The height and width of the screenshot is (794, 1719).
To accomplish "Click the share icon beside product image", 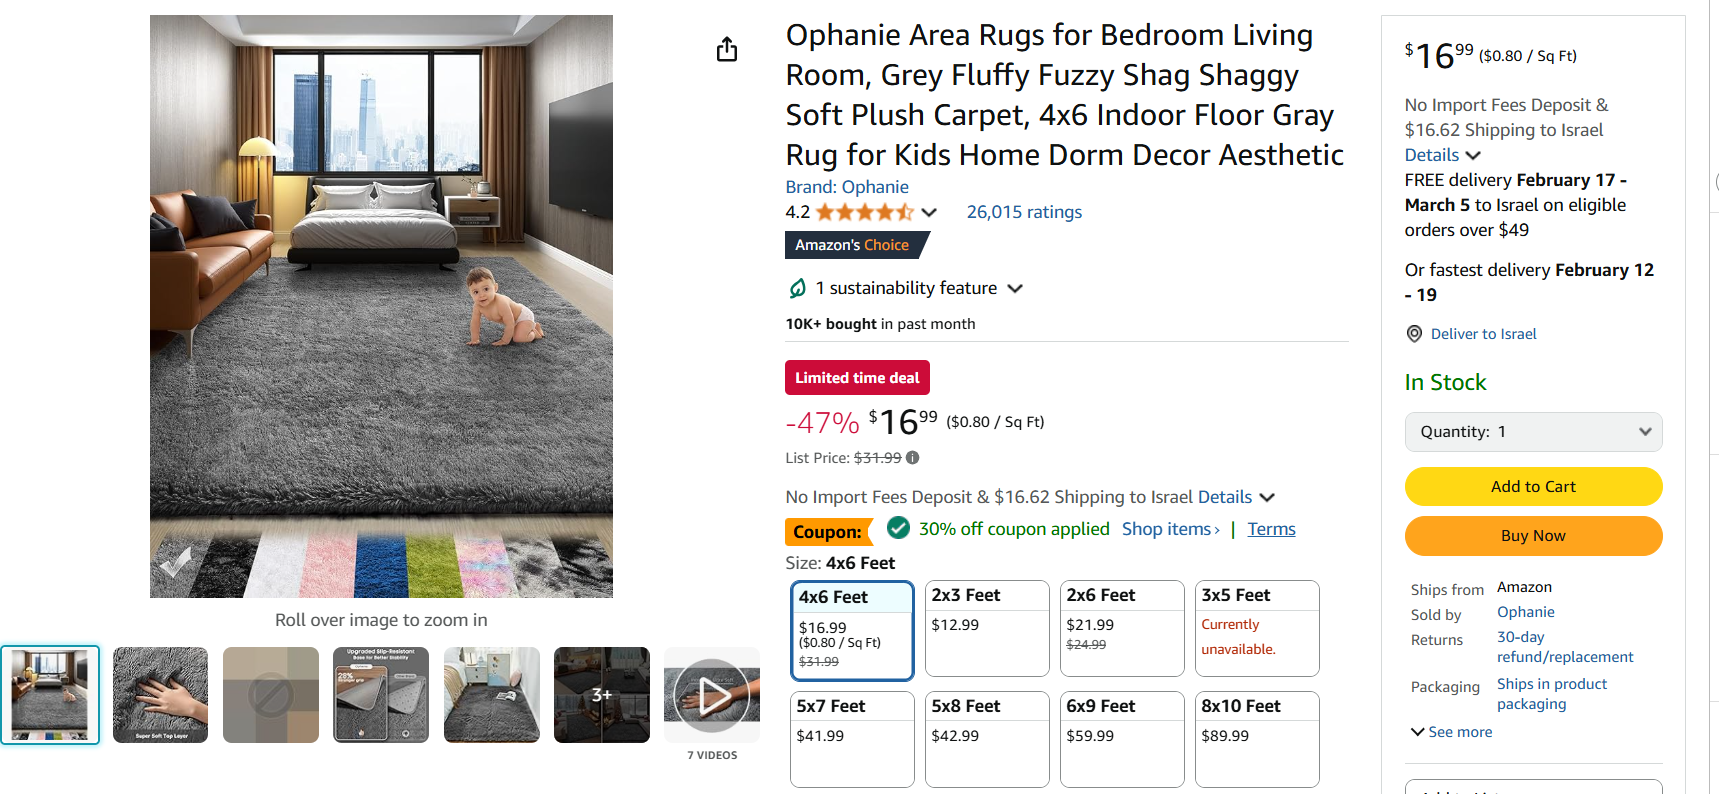I will (x=727, y=49).
